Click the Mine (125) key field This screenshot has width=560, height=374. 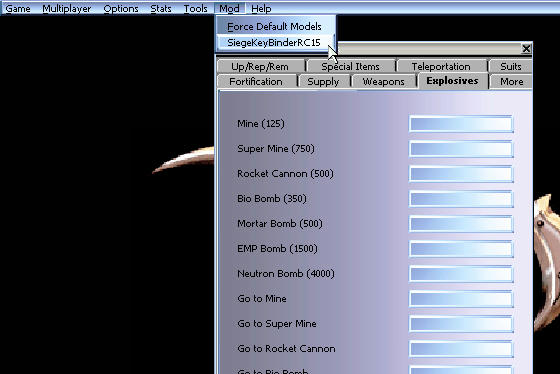[461, 124]
